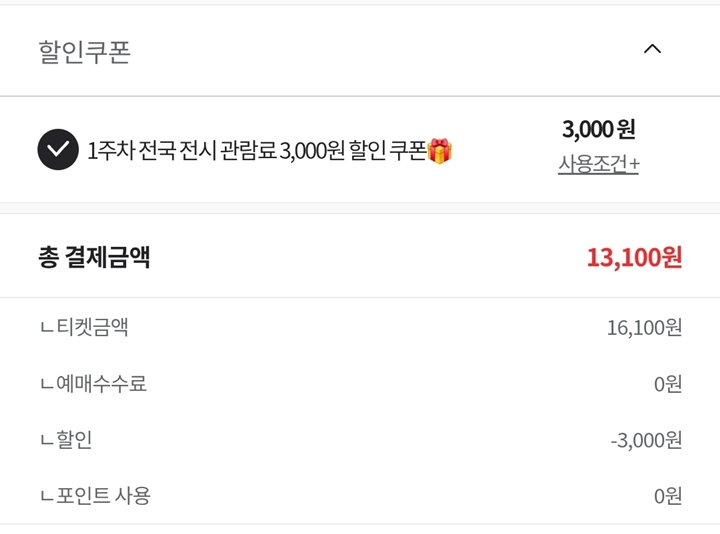Click the 0원 value for 예매수수료
The width and height of the screenshot is (720, 534).
(x=668, y=383)
